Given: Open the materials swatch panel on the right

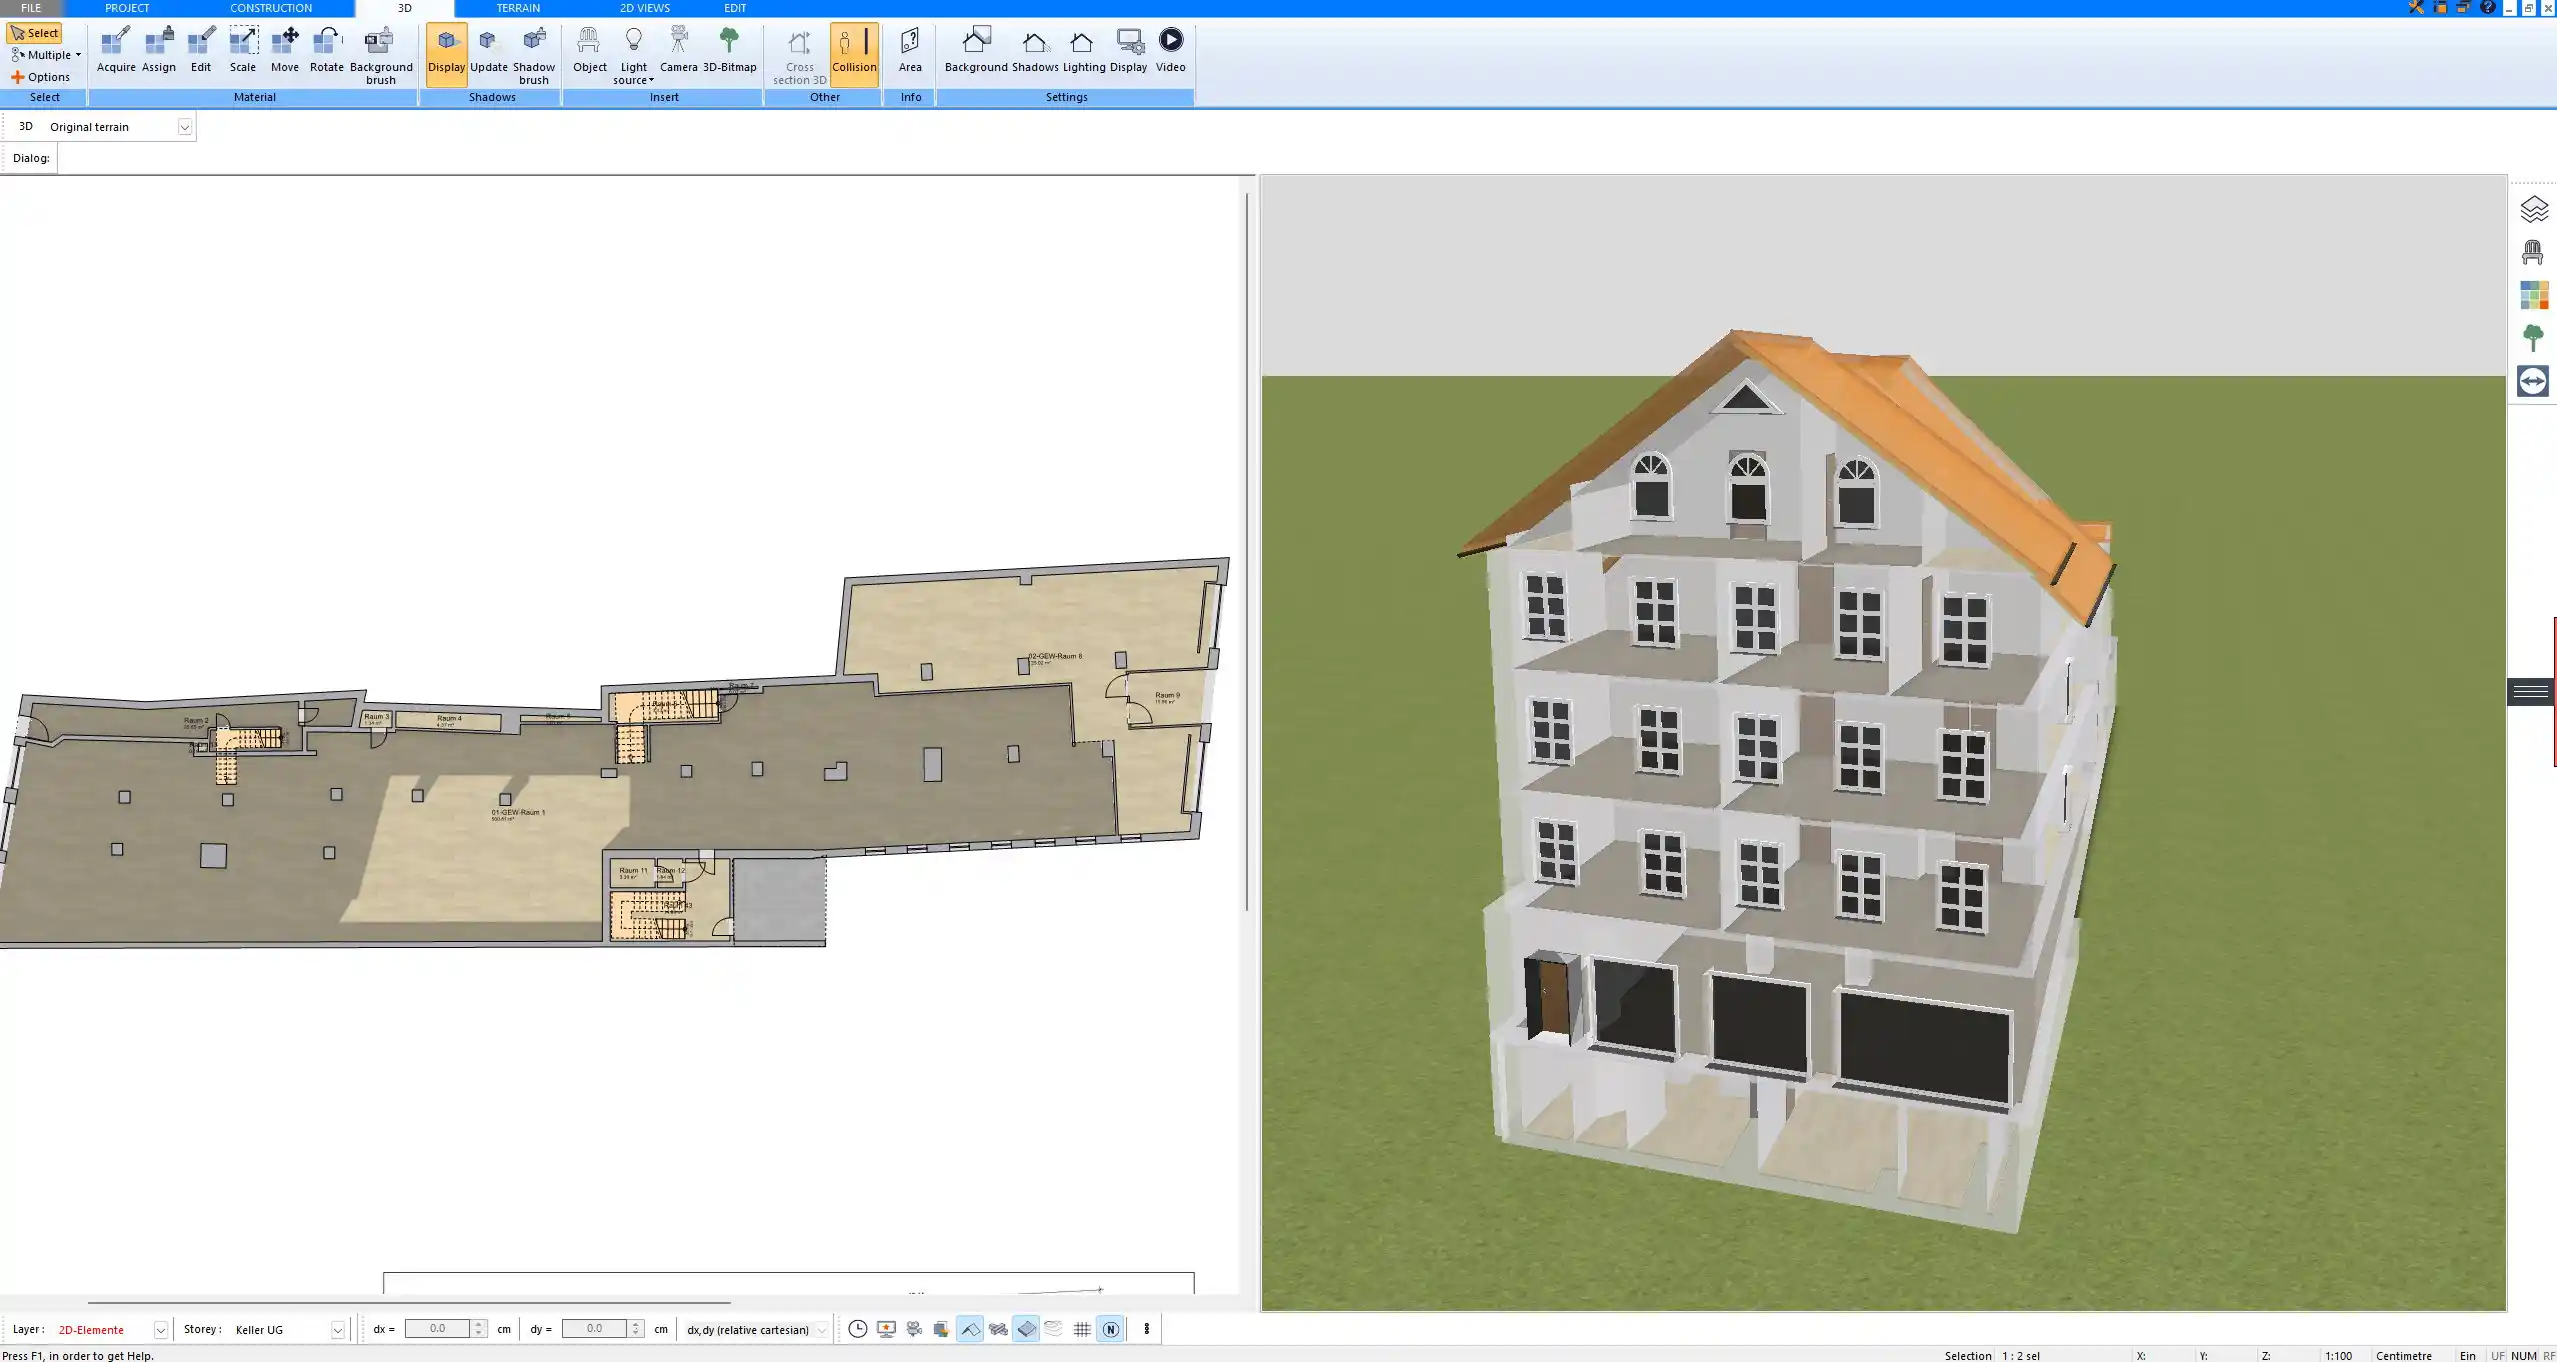Looking at the screenshot, I should pyautogui.click(x=2533, y=294).
